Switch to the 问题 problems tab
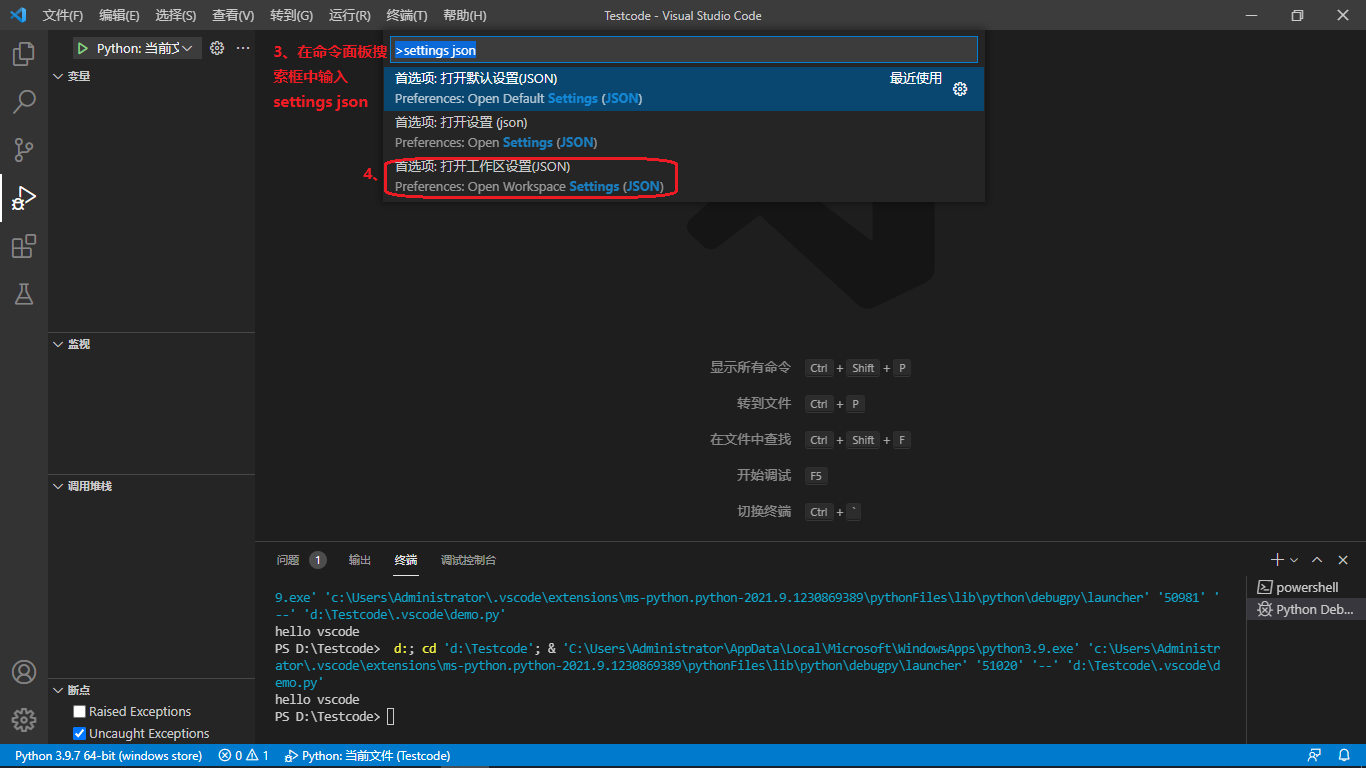The image size is (1366, 768). click(301, 560)
